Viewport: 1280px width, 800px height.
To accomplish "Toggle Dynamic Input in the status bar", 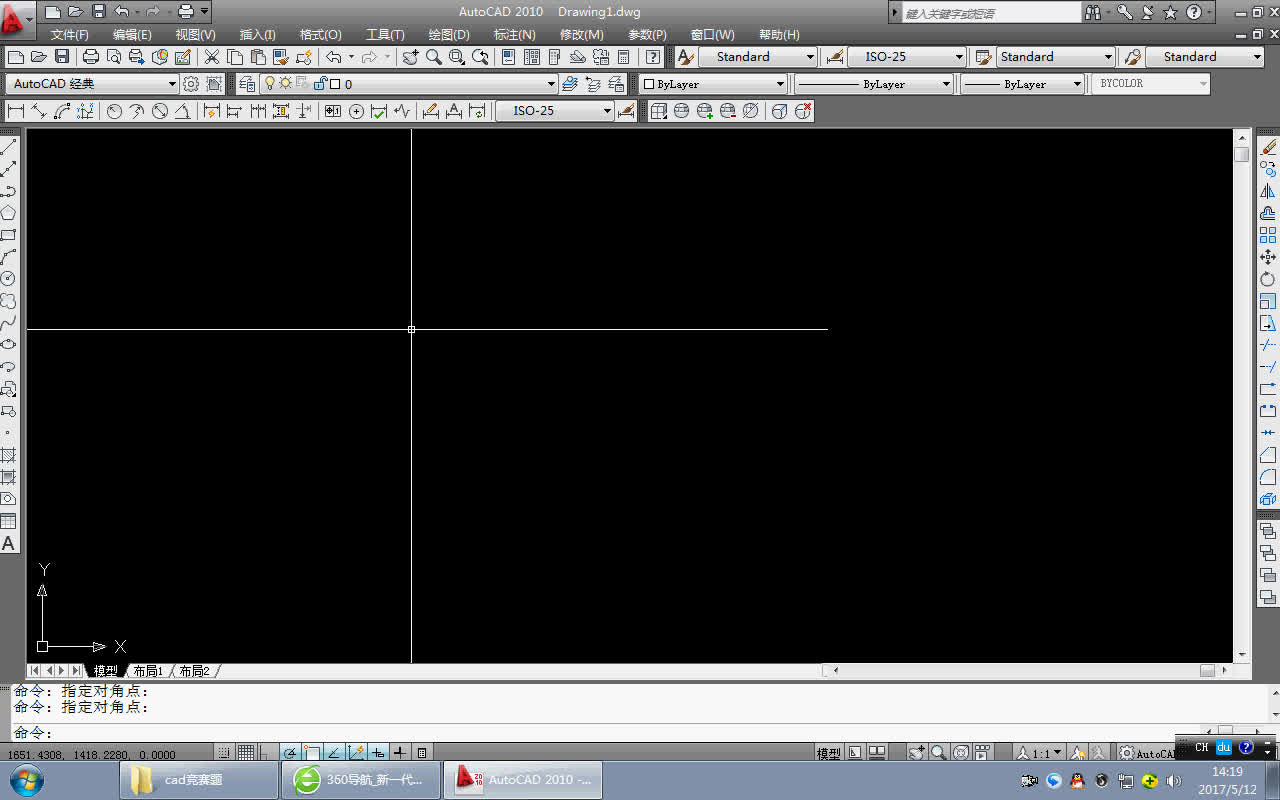I will point(378,753).
